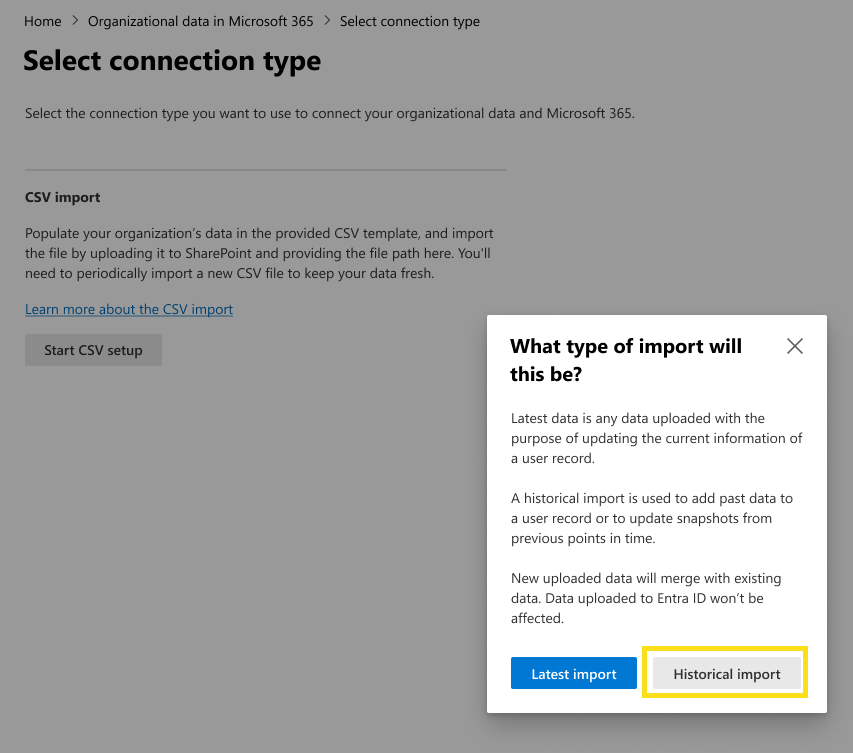This screenshot has height=753, width=853.
Task: Select the Historical import option
Action: (x=724, y=673)
